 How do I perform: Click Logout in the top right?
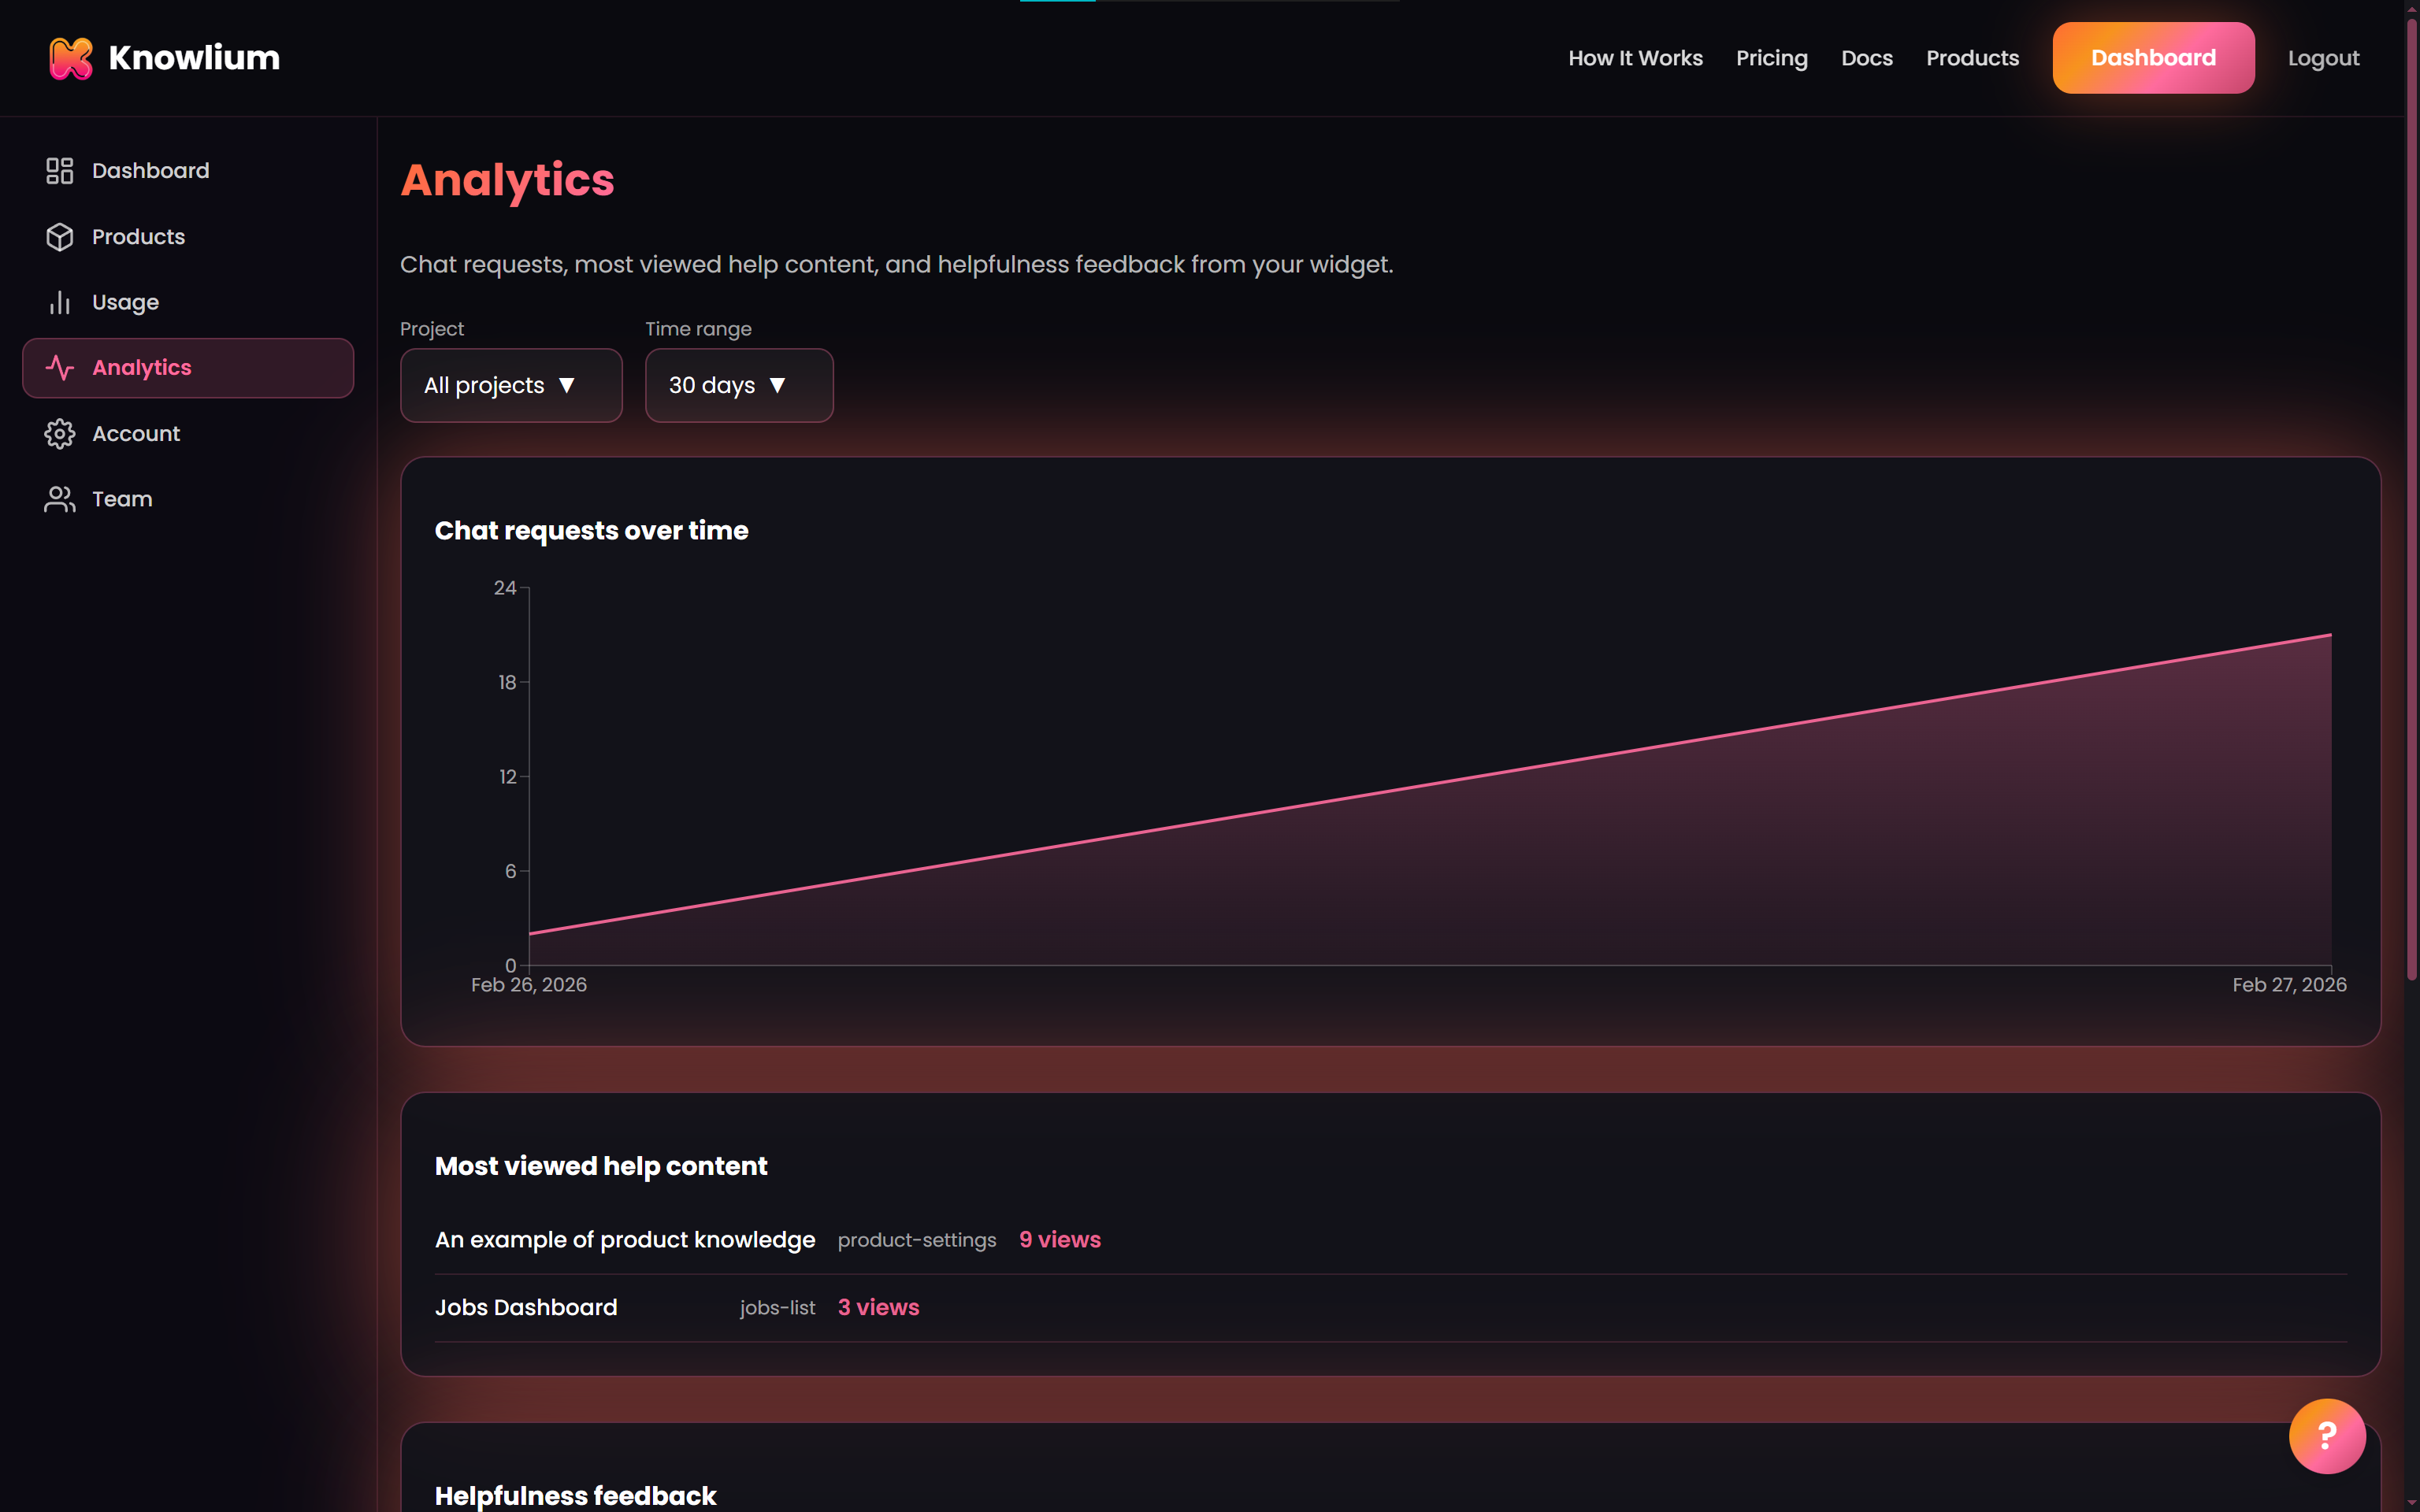[x=2323, y=57]
